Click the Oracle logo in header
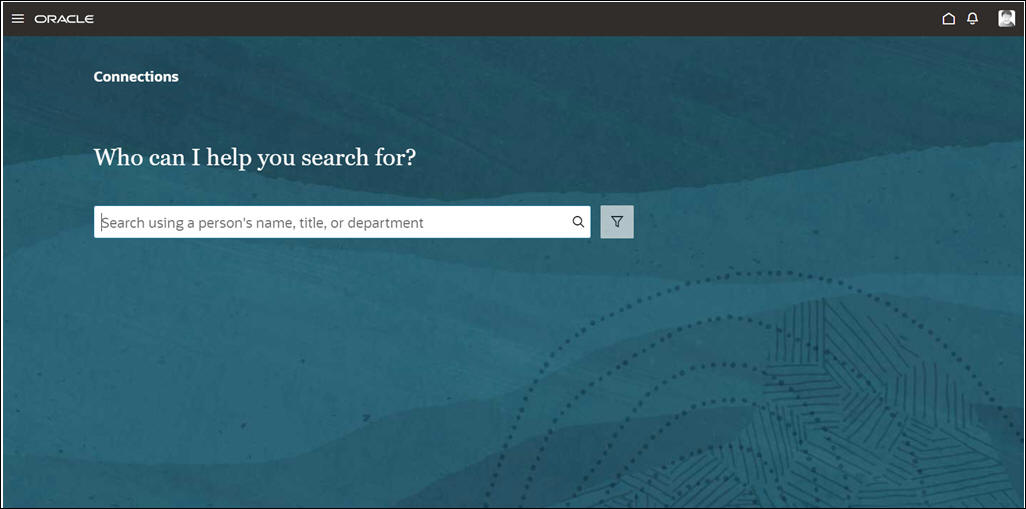 click(64, 19)
